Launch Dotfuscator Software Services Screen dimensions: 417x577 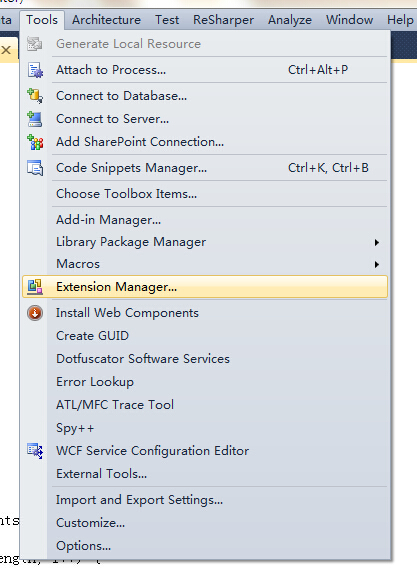pyautogui.click(x=205, y=359)
